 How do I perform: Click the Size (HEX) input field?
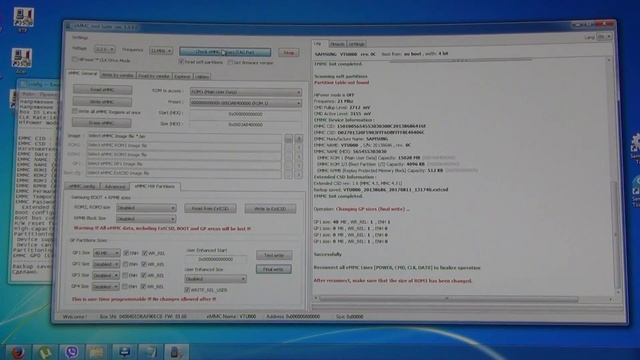[x=246, y=124]
